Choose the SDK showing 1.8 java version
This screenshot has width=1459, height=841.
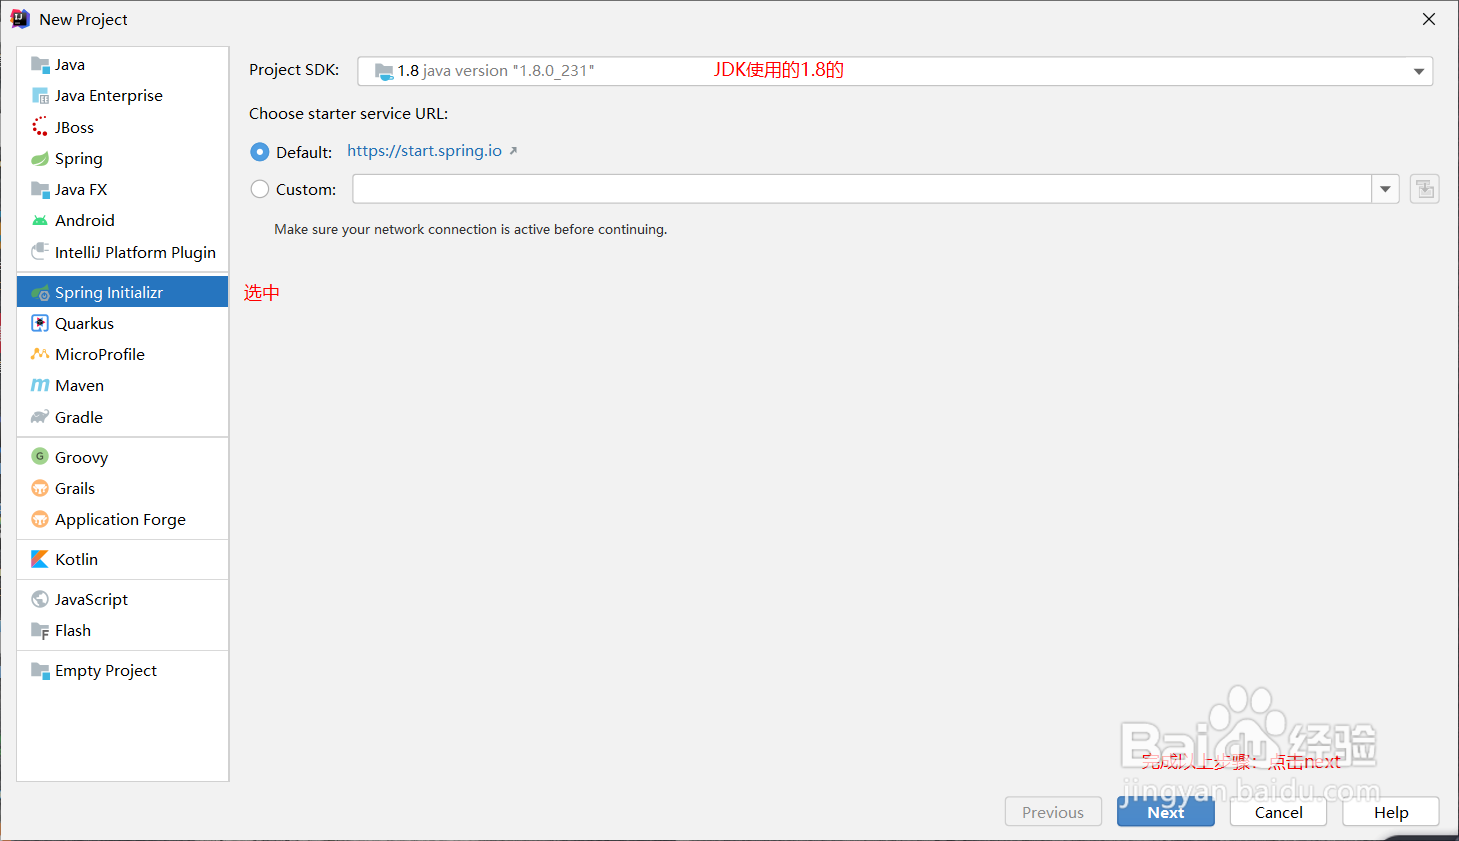pos(895,71)
